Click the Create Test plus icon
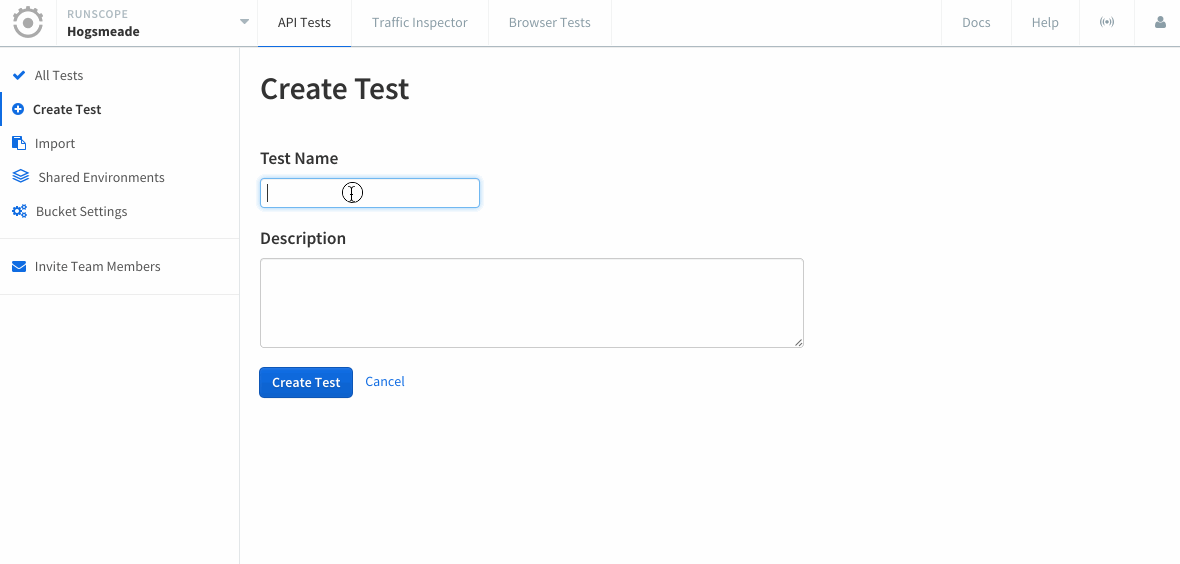1180x564 pixels. point(19,109)
